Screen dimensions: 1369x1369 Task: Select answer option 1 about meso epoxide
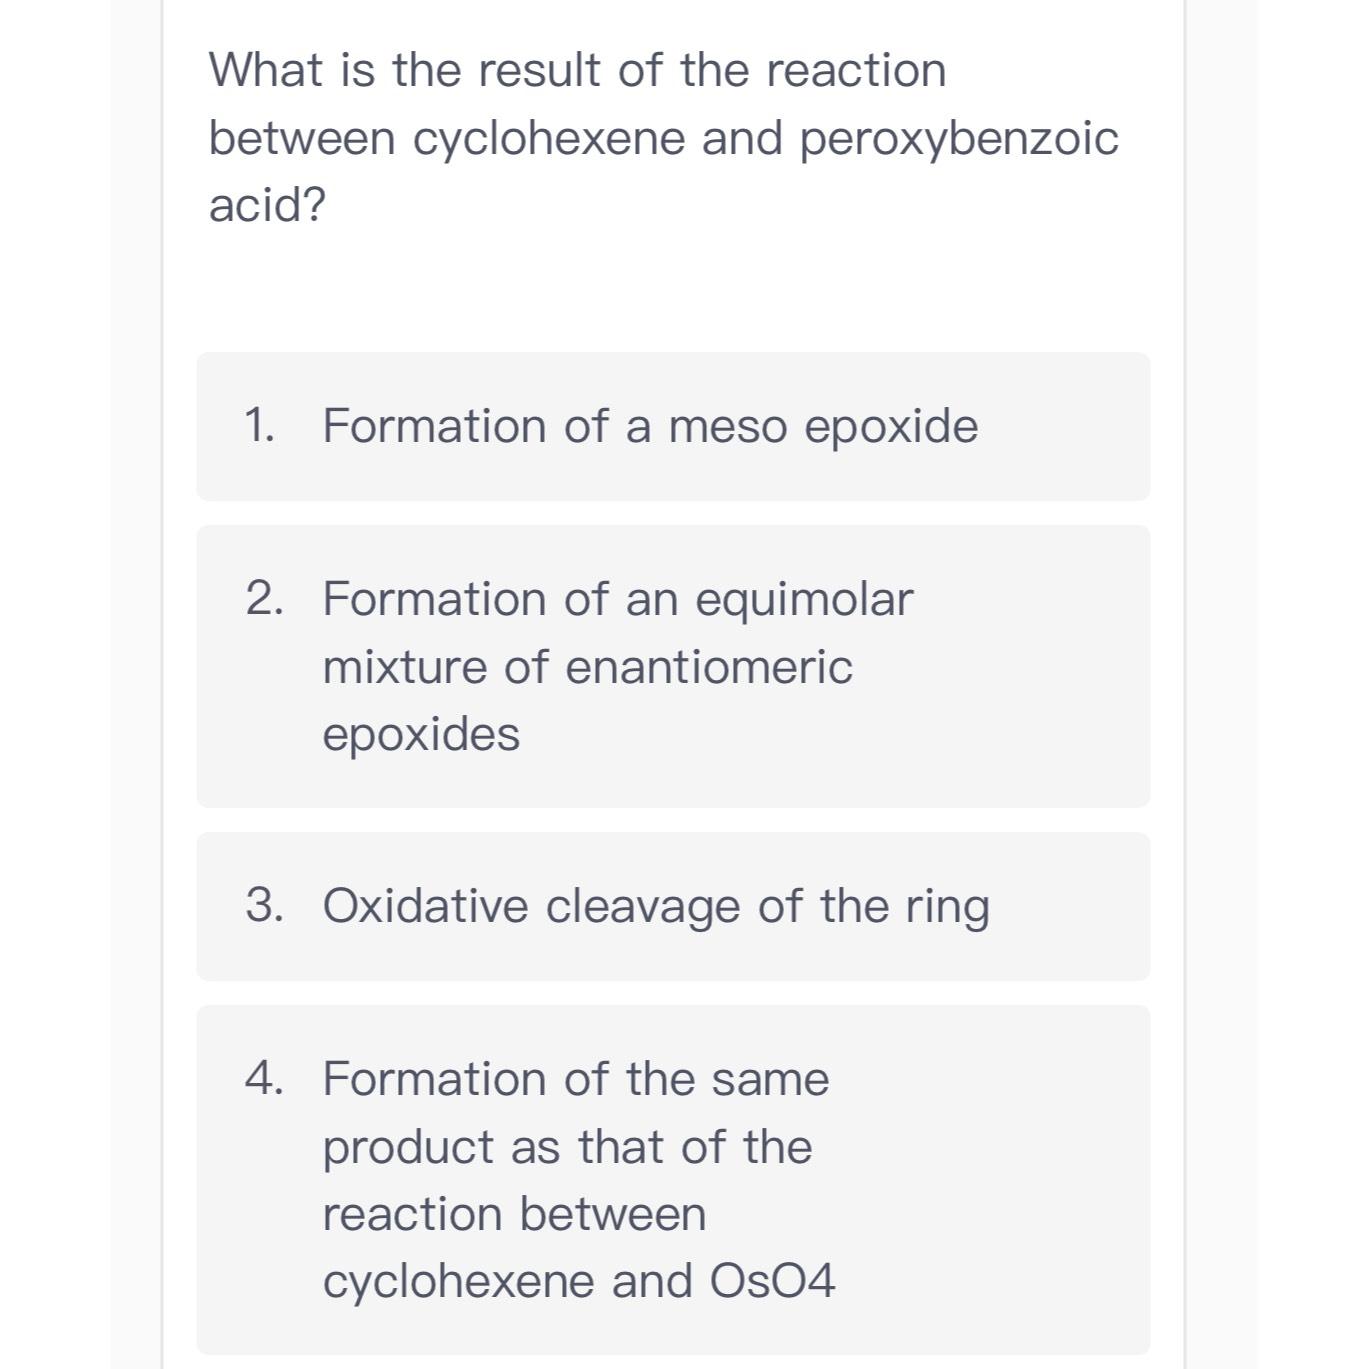(x=672, y=424)
